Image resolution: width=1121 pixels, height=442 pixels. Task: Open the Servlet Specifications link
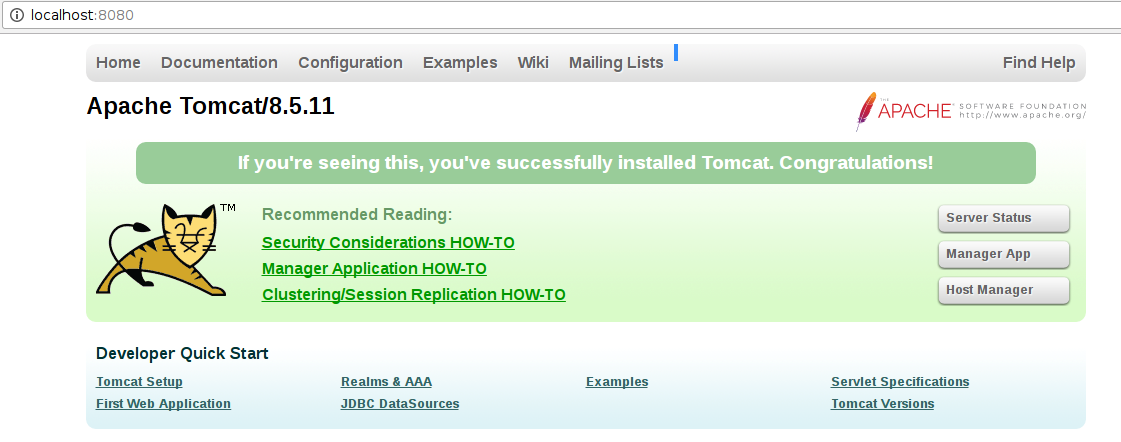900,382
